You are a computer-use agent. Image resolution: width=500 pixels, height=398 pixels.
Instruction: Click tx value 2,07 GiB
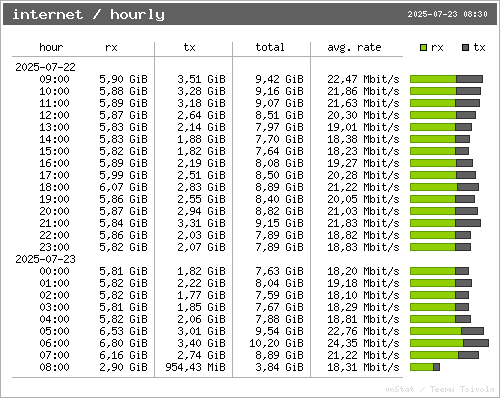[x=201, y=247]
